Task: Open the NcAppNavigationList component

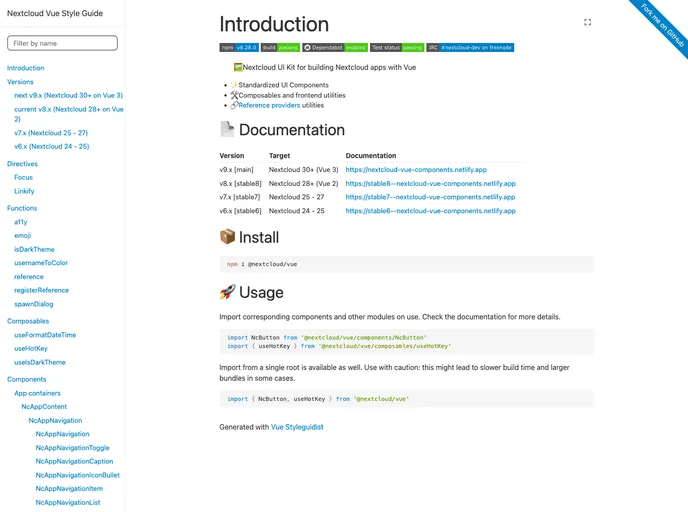Action: pyautogui.click(x=68, y=502)
